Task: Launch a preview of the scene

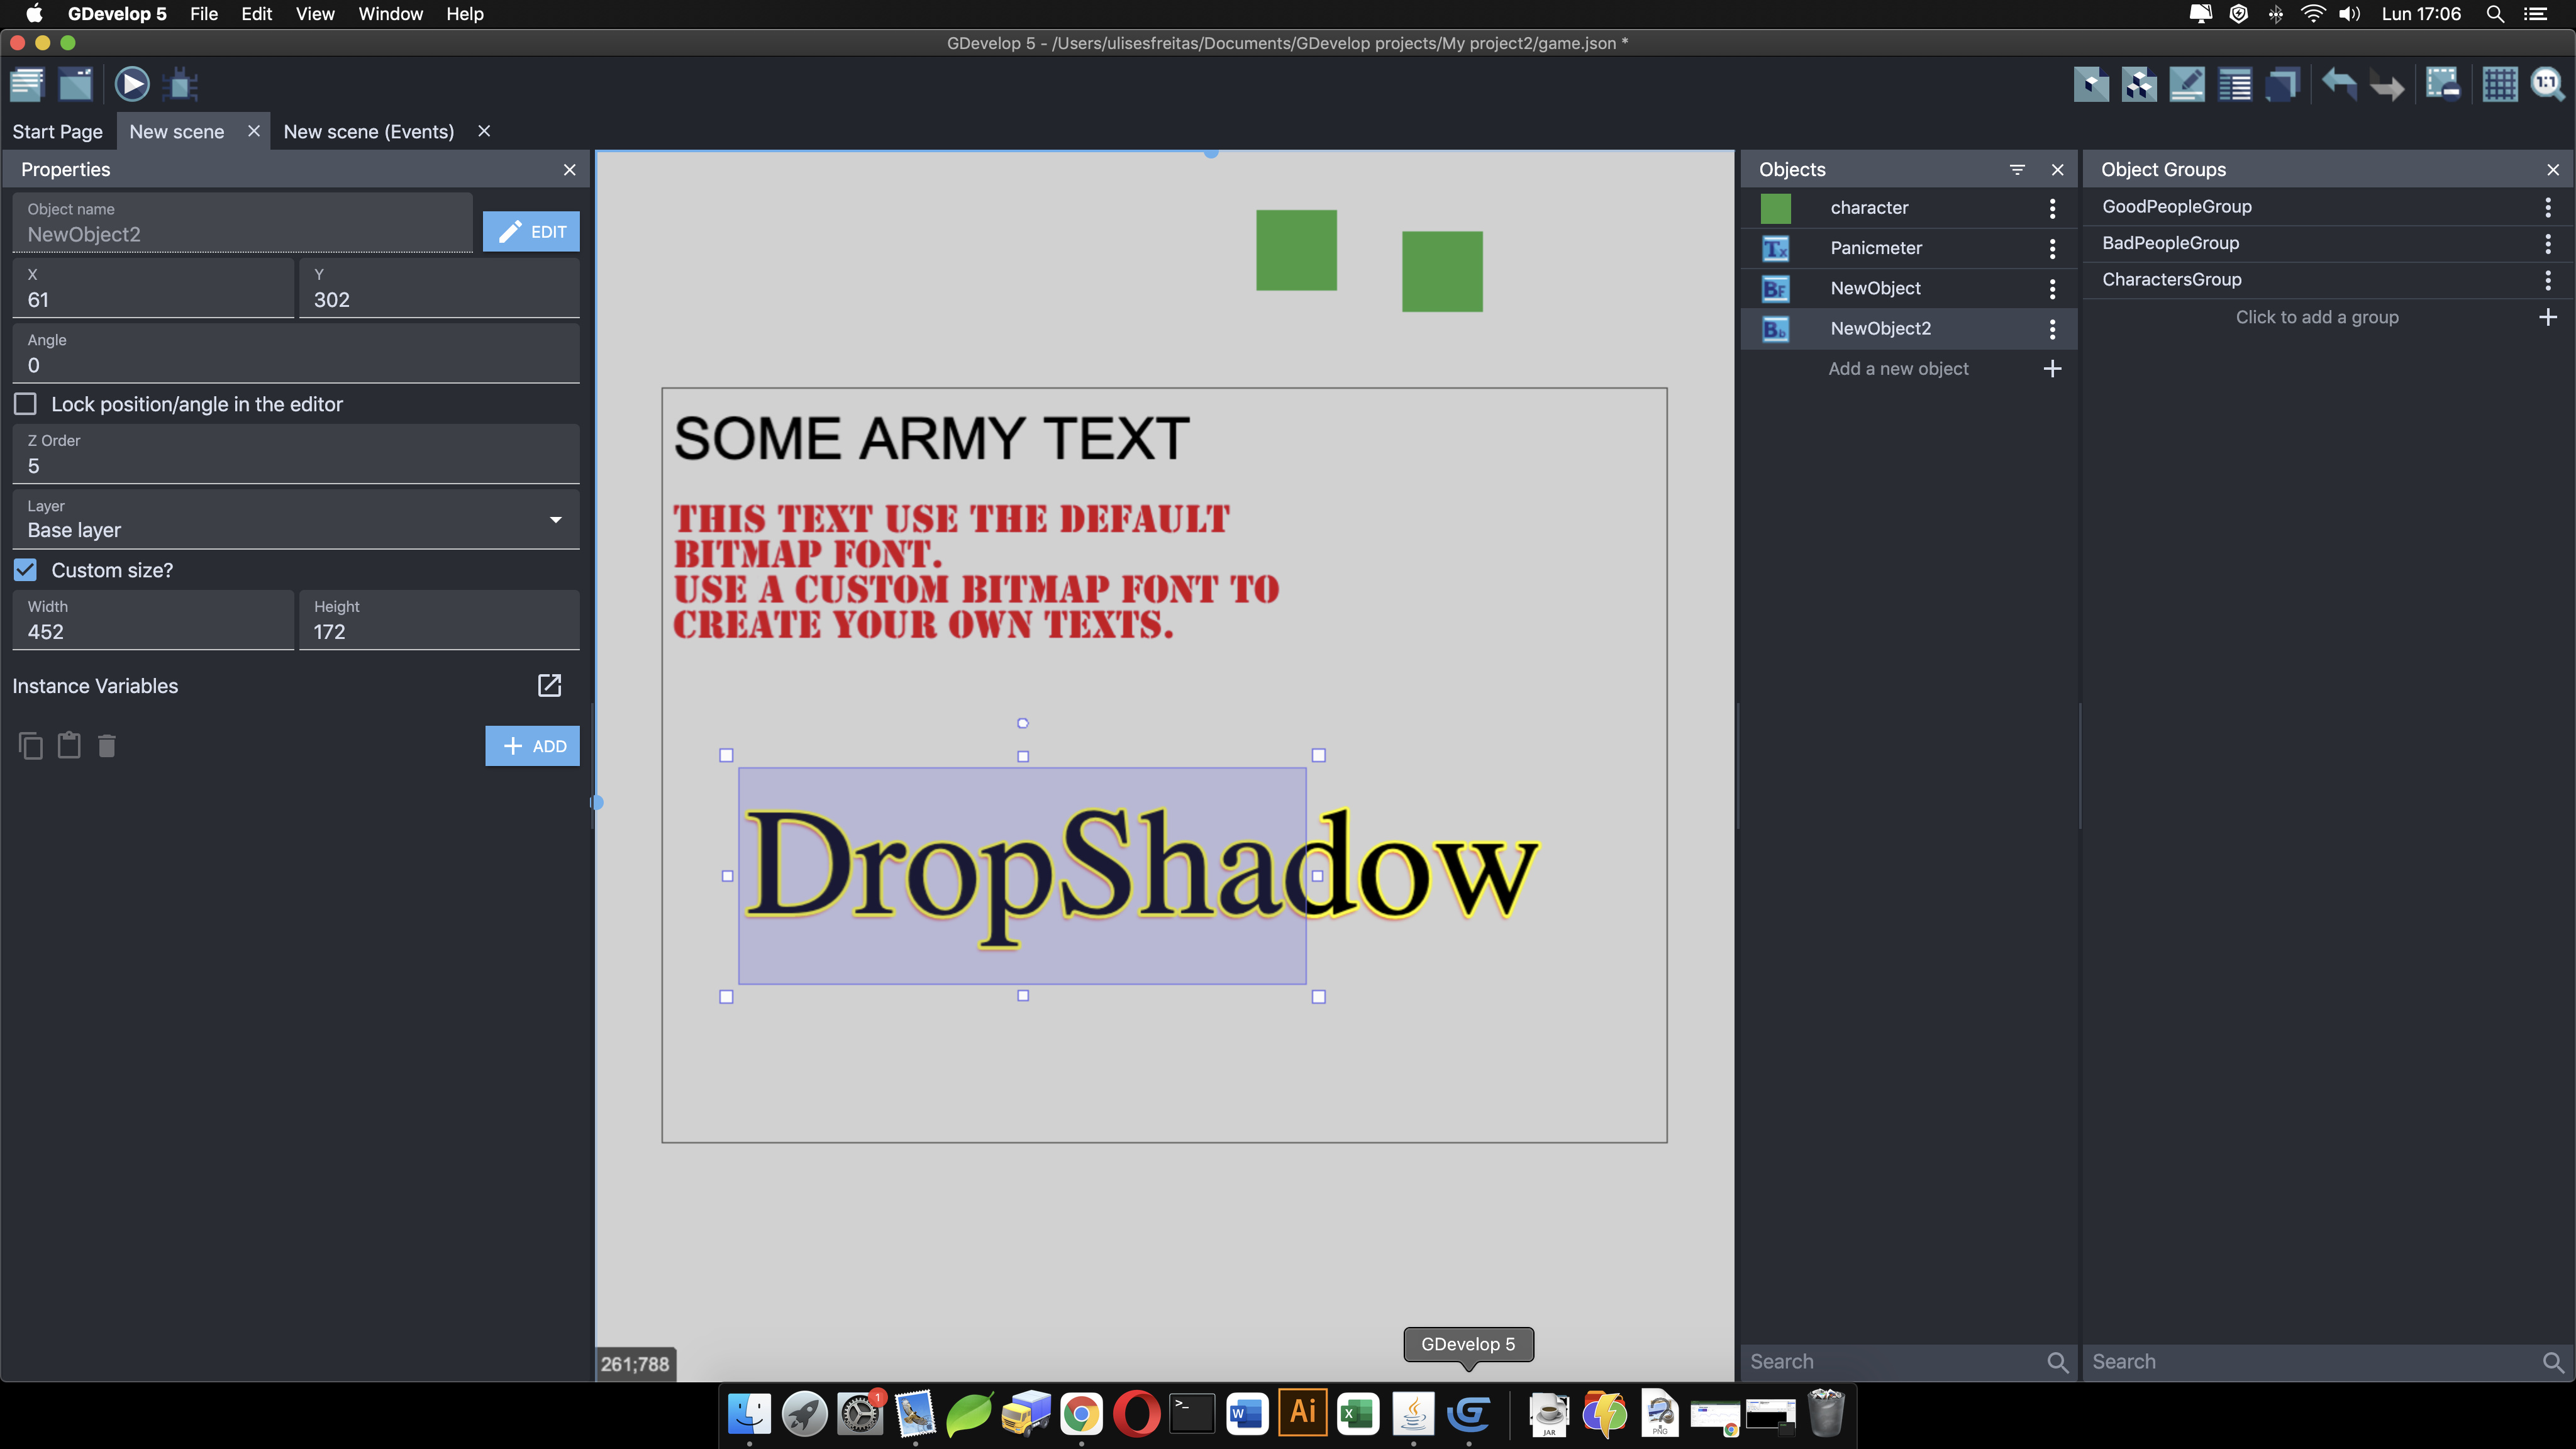Action: [x=132, y=84]
